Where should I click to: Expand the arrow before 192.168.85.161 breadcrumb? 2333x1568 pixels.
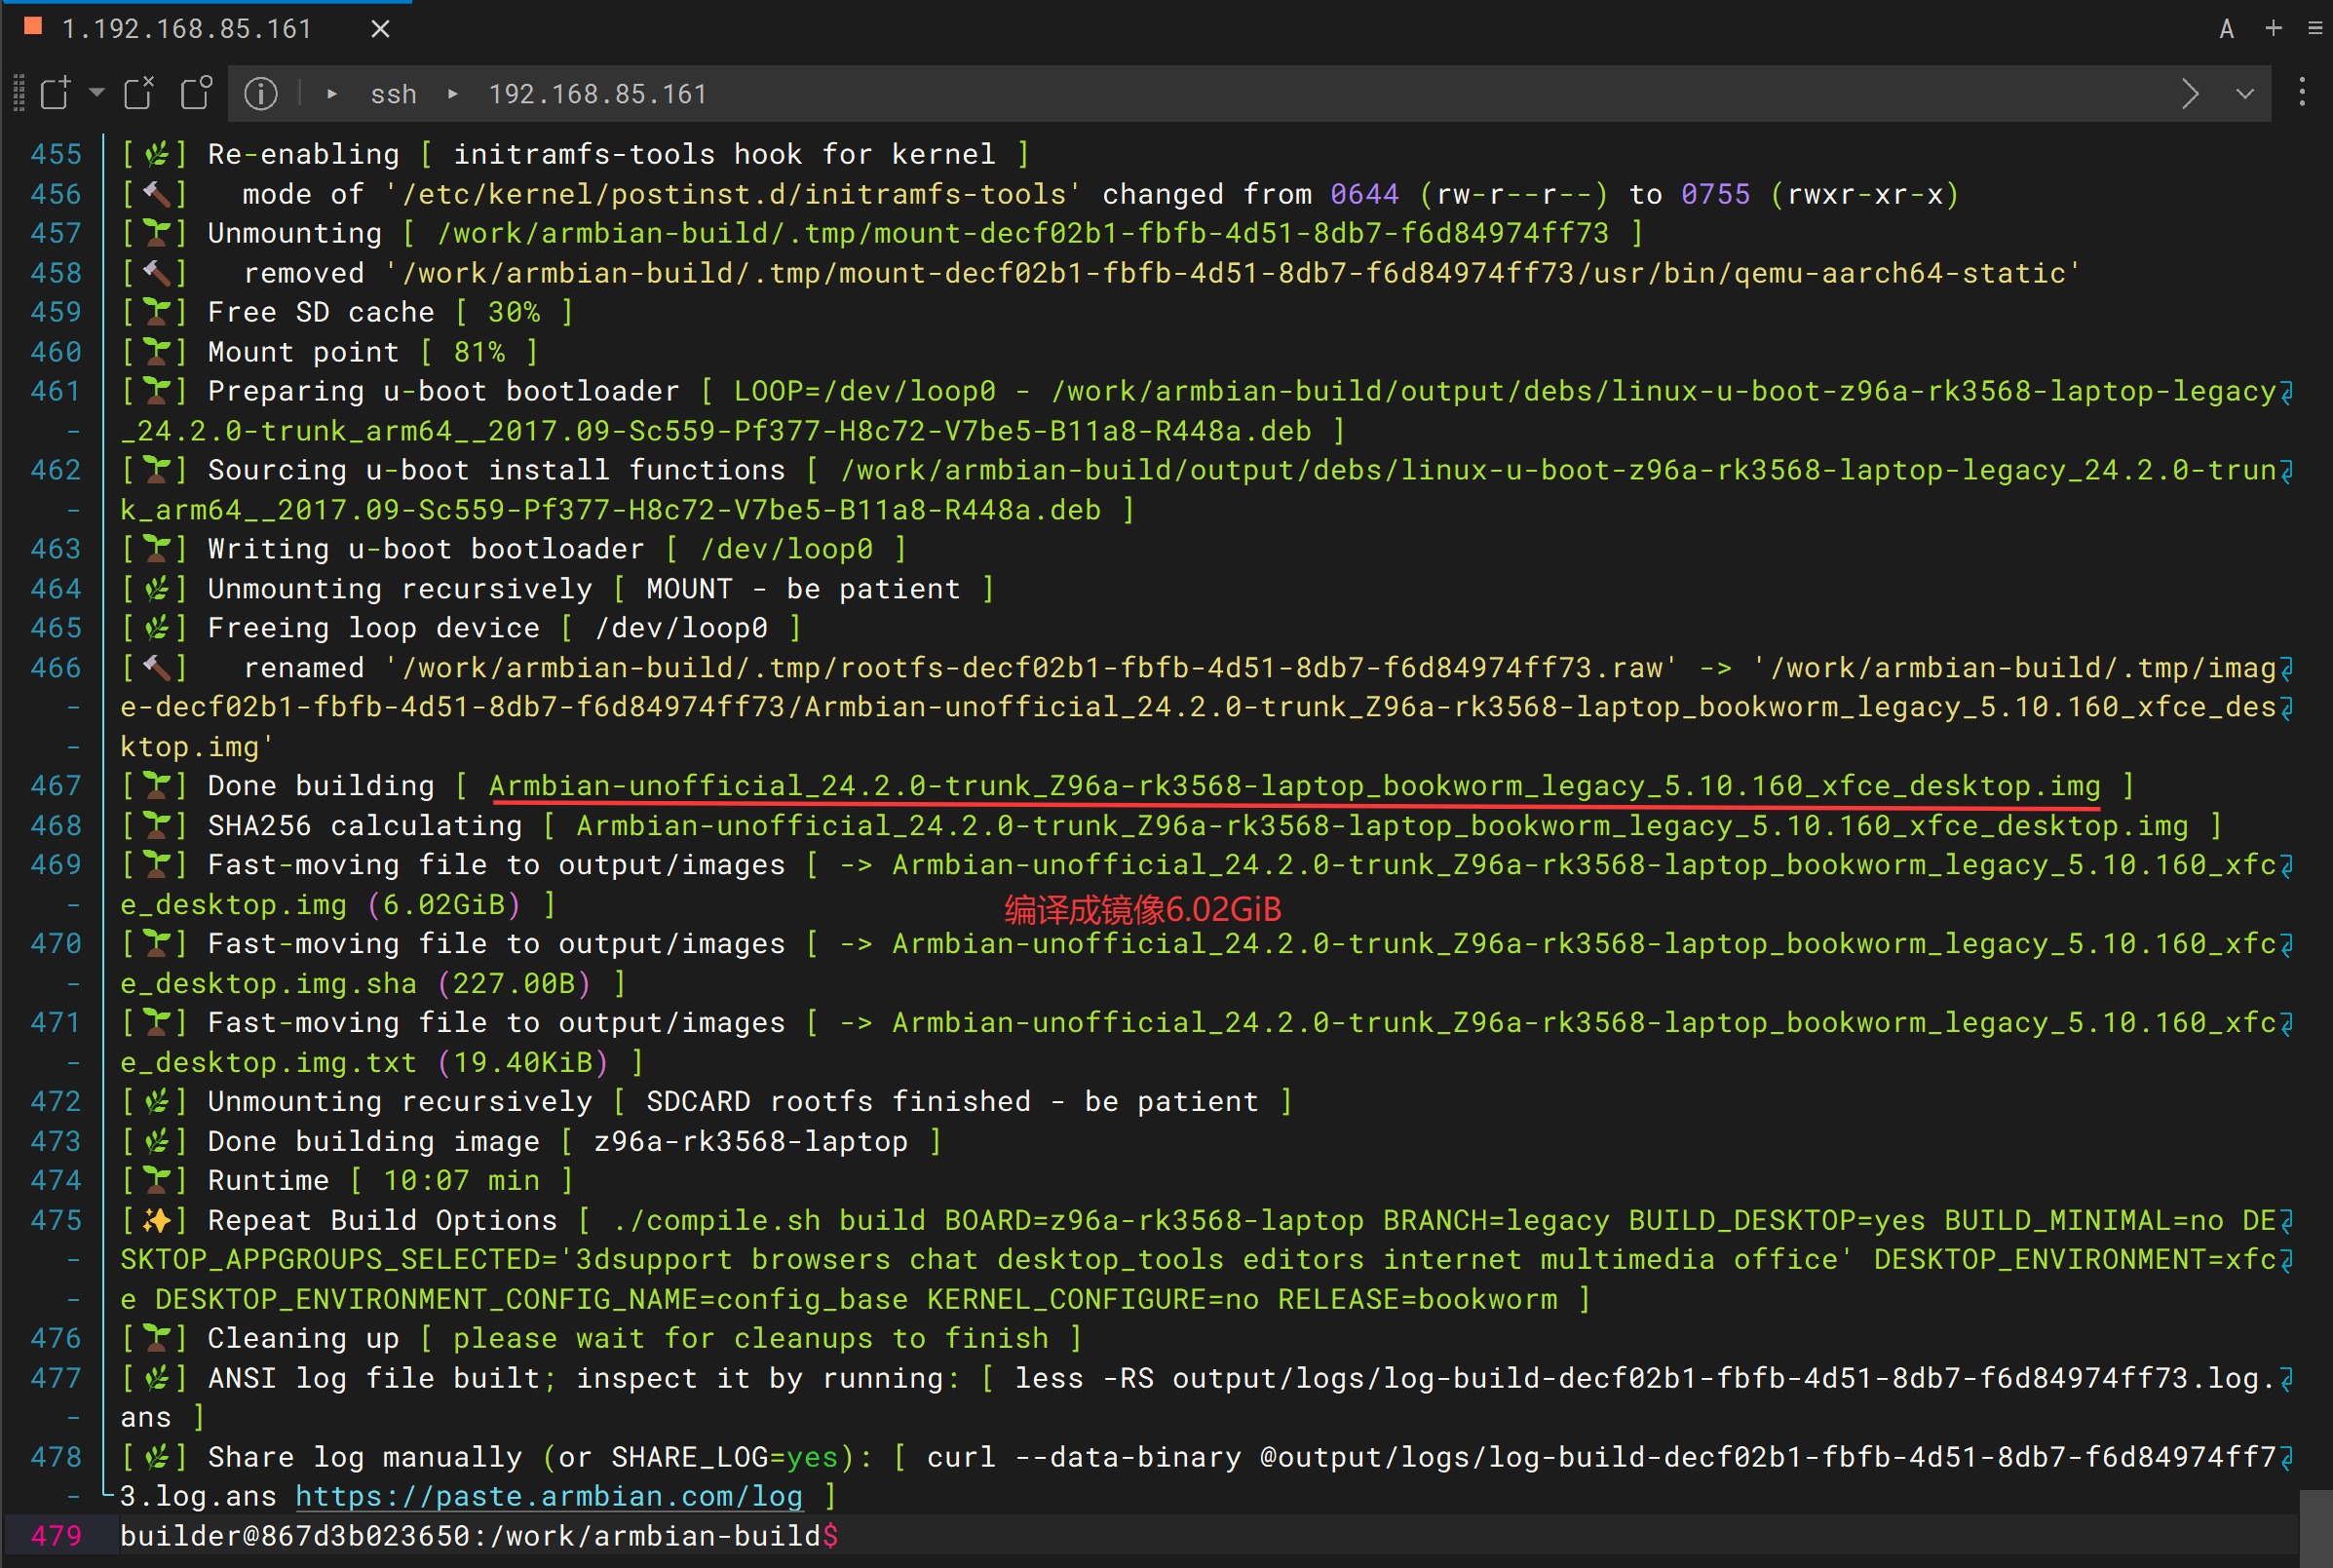[x=453, y=94]
